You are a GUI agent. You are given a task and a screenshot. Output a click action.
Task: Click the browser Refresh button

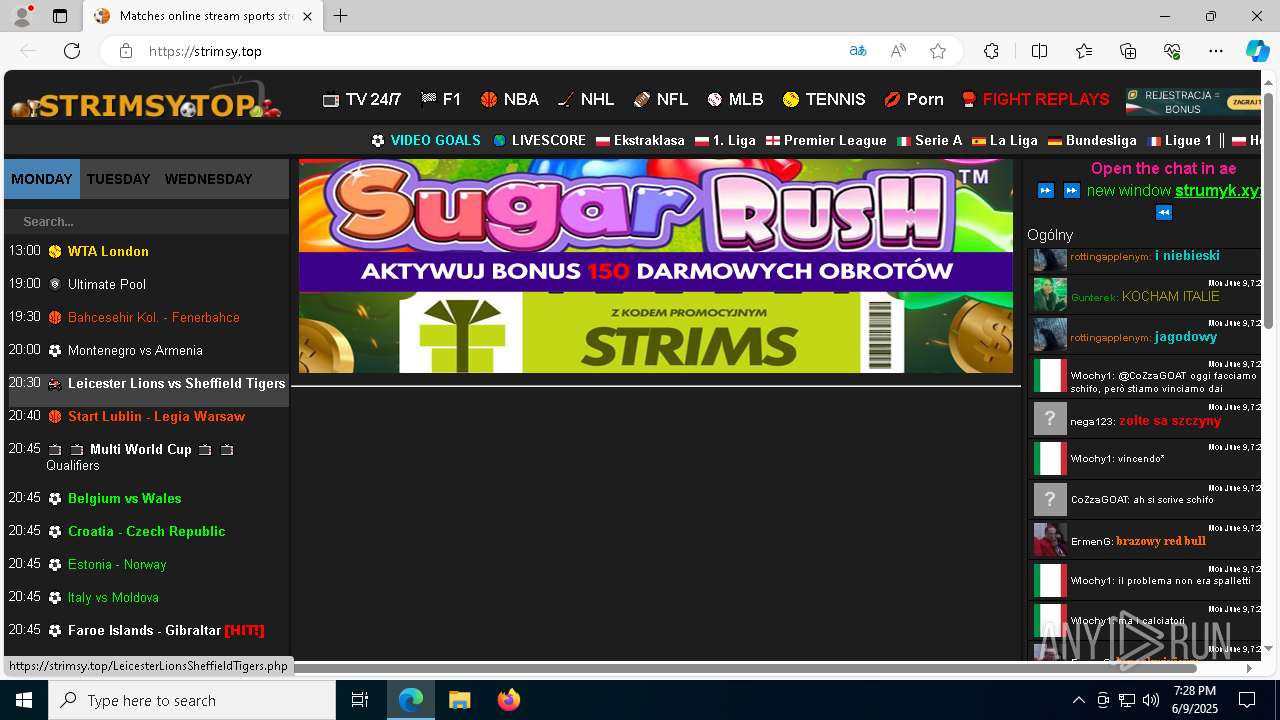click(x=72, y=51)
